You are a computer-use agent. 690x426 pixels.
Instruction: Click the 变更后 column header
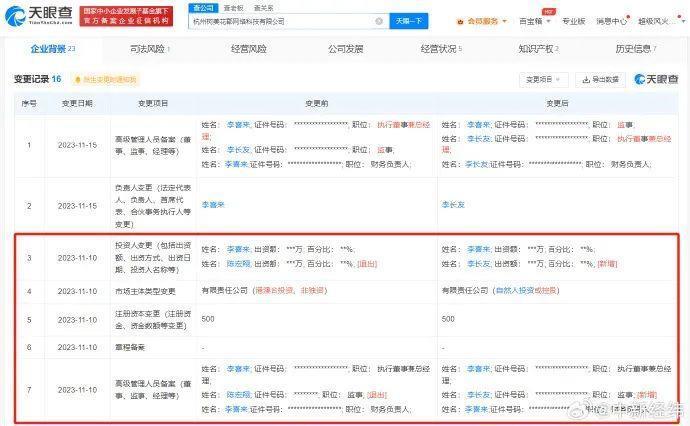(557, 103)
